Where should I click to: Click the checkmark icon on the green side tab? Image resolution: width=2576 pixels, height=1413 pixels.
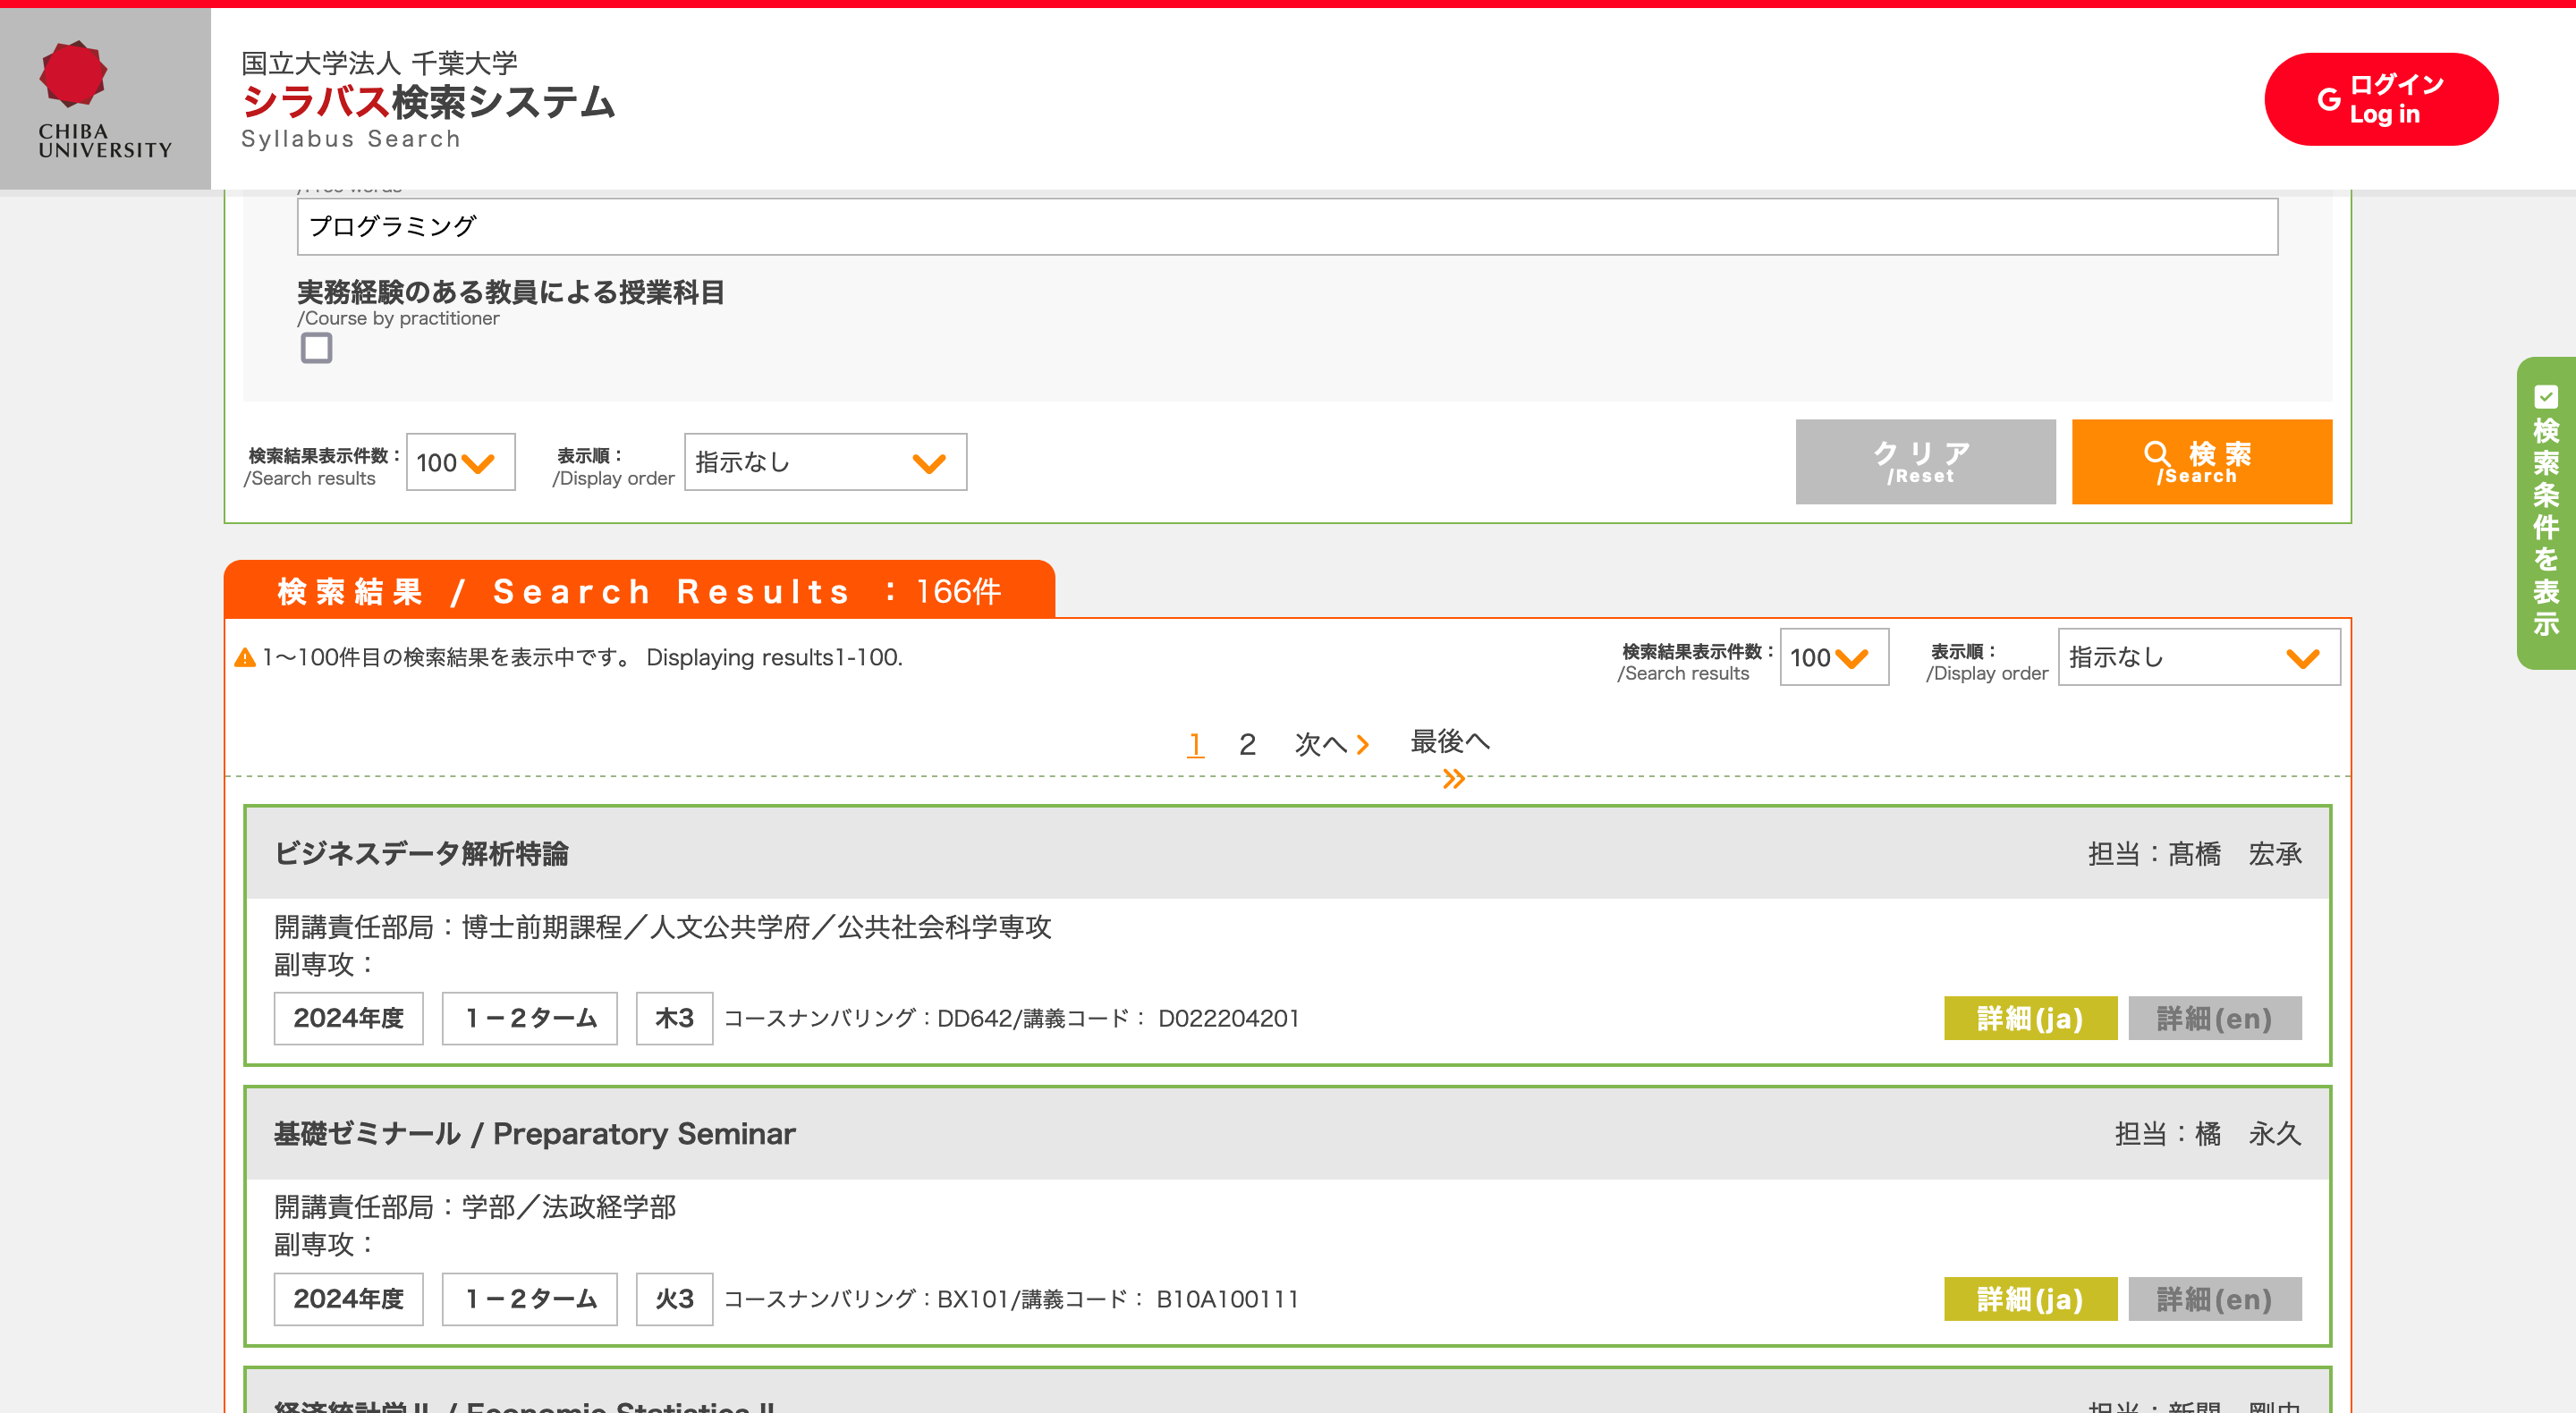[x=2546, y=397]
